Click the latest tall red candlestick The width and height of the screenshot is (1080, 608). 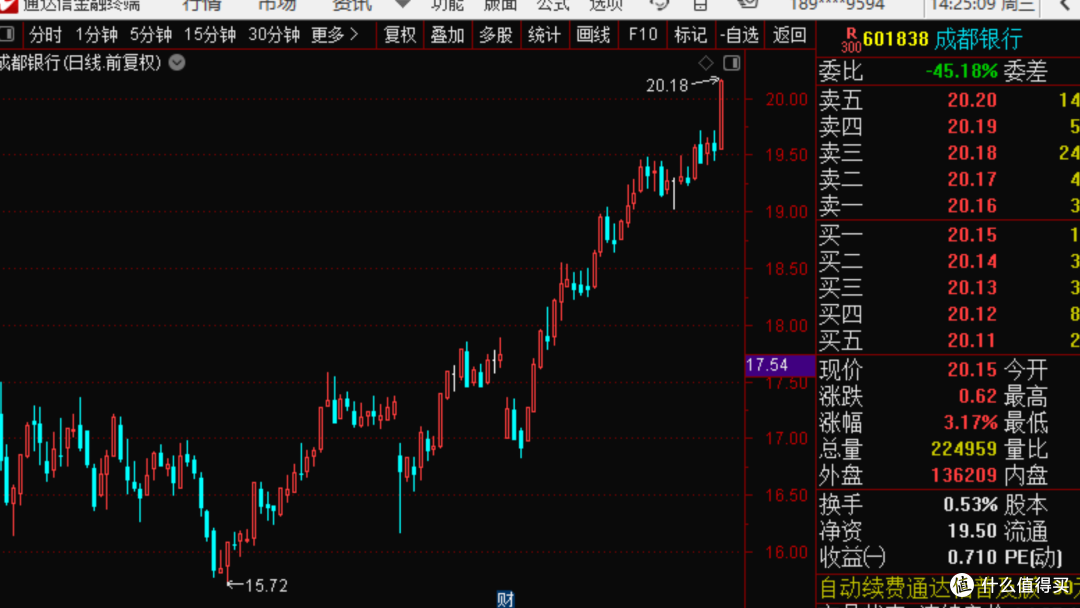[x=721, y=114]
